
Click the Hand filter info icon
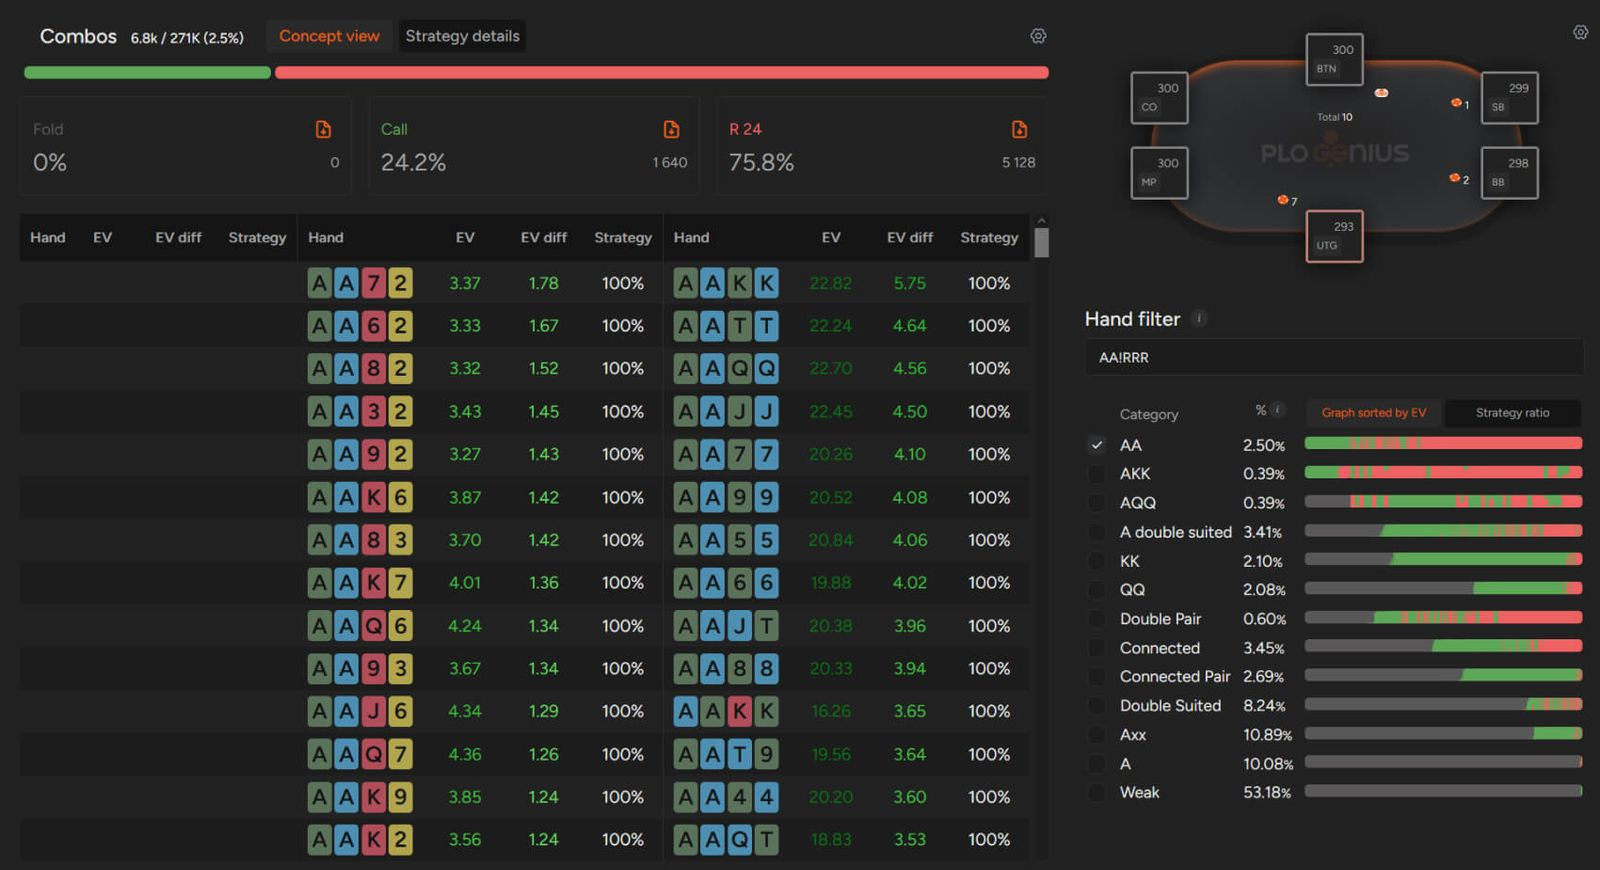1199,319
